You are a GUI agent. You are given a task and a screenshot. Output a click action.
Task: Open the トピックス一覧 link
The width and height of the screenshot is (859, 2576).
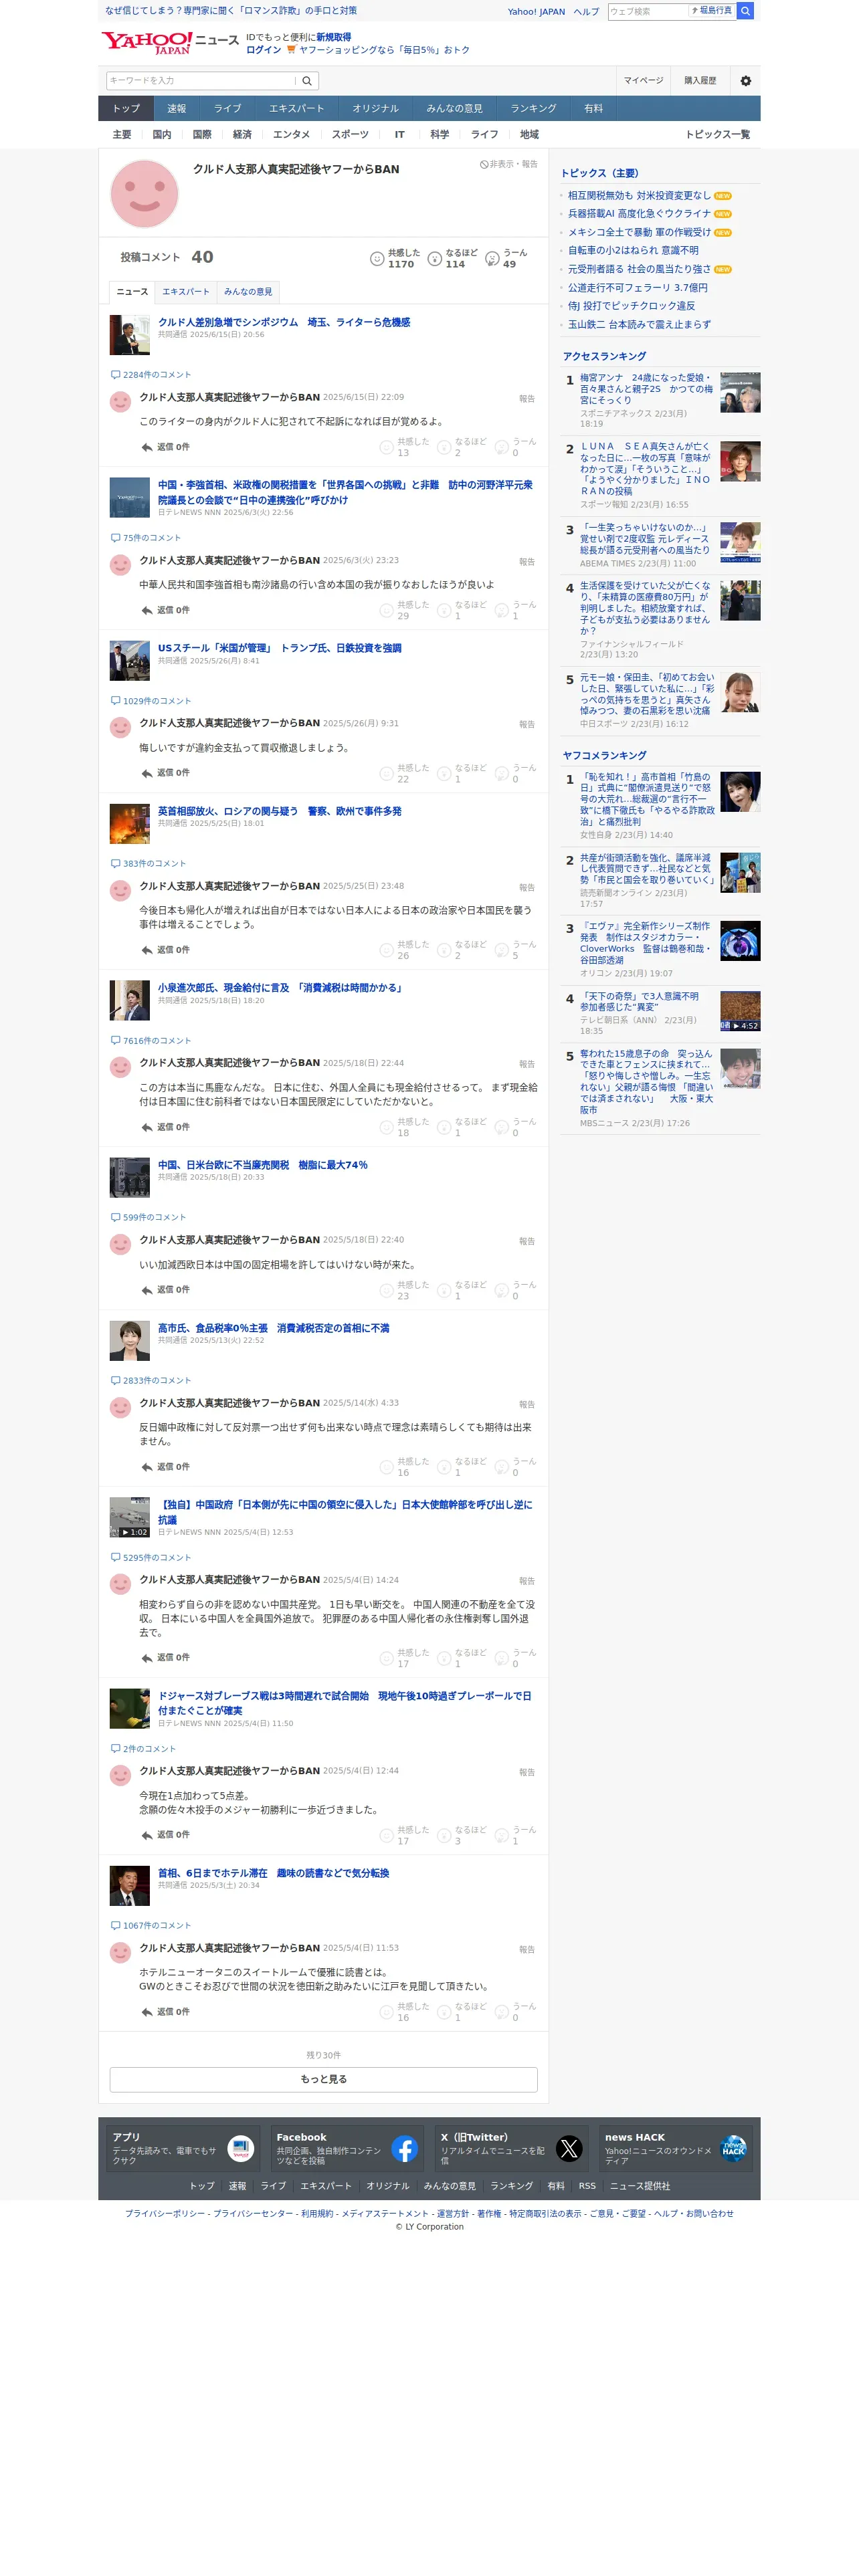click(x=717, y=135)
